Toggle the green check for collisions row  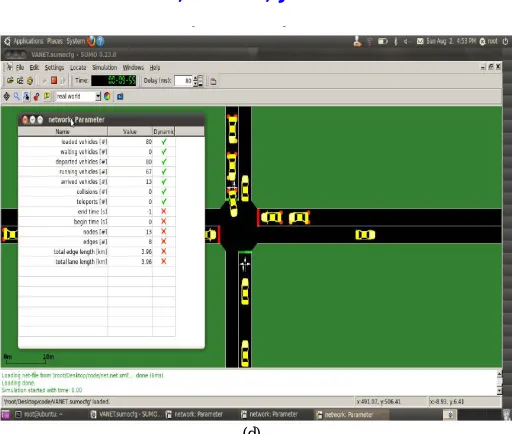click(164, 192)
